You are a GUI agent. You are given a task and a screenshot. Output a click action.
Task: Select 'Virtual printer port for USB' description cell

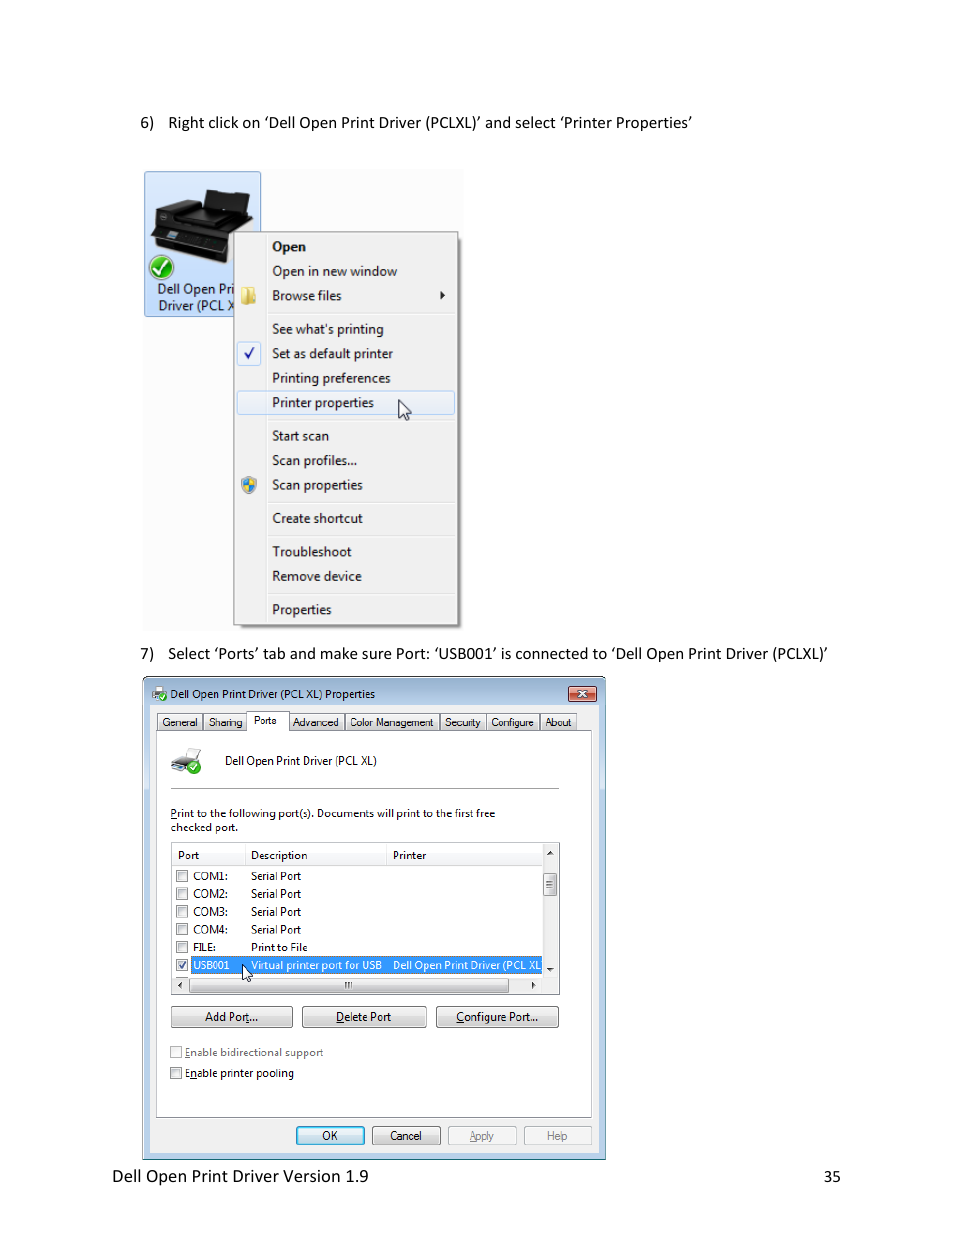[316, 965]
